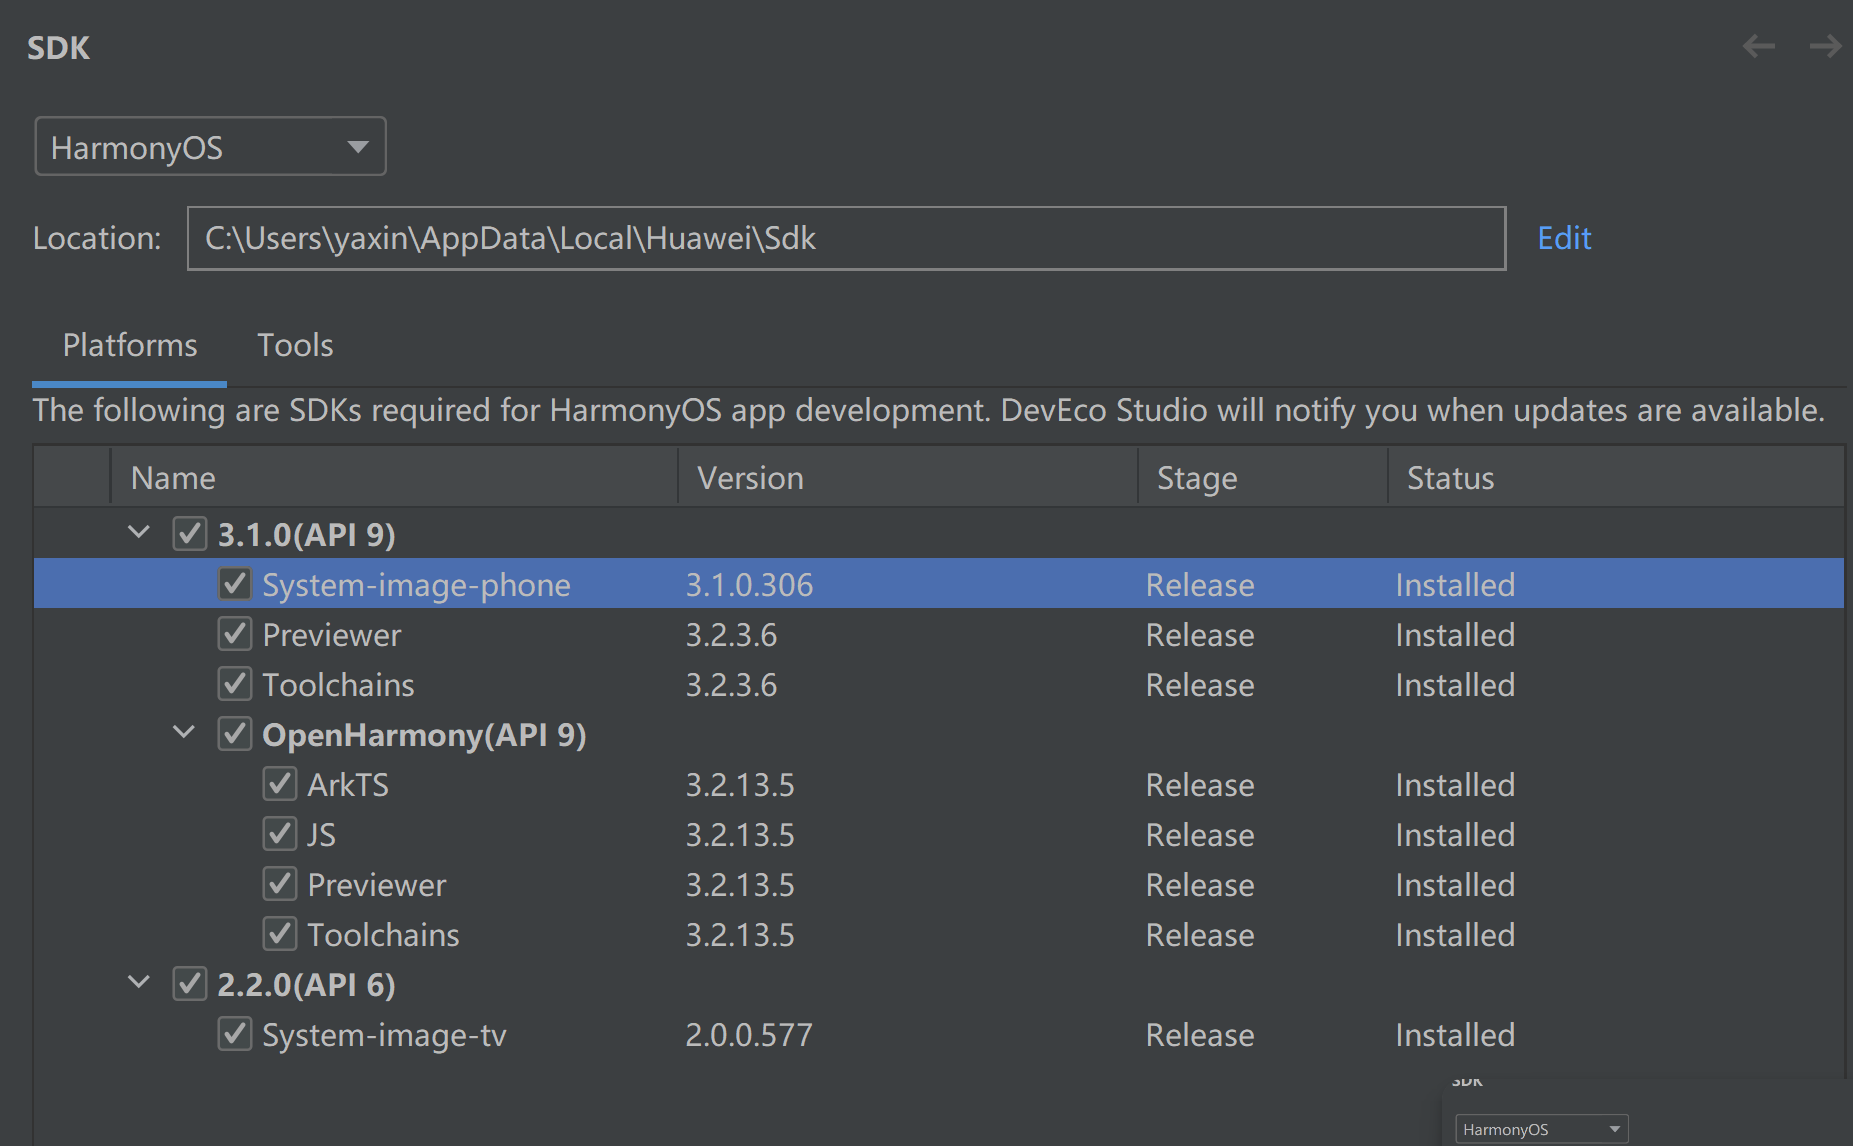Viewport: 1853px width, 1146px height.
Task: Uncheck Previewer 3.2.13.5 checkbox
Action: [x=280, y=884]
